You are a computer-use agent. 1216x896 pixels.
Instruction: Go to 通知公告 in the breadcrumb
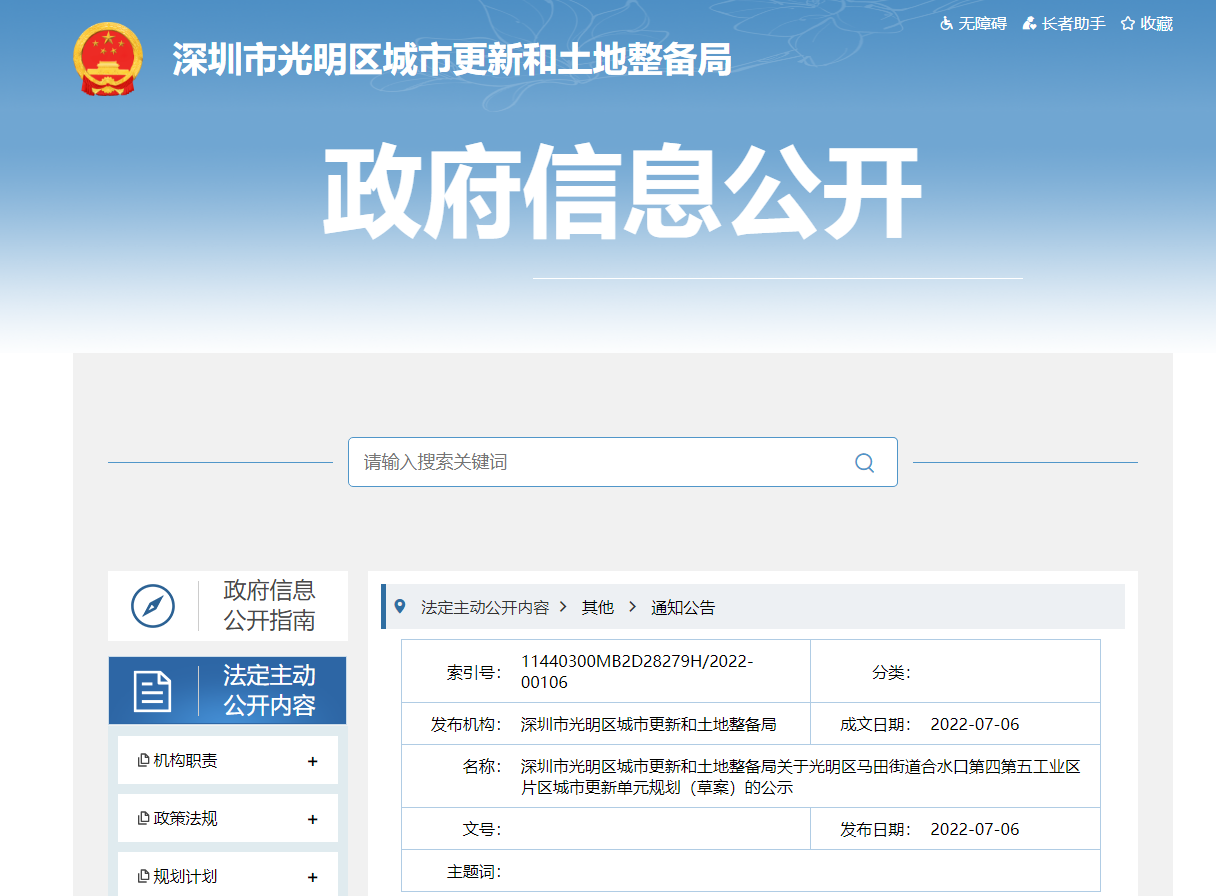[683, 607]
